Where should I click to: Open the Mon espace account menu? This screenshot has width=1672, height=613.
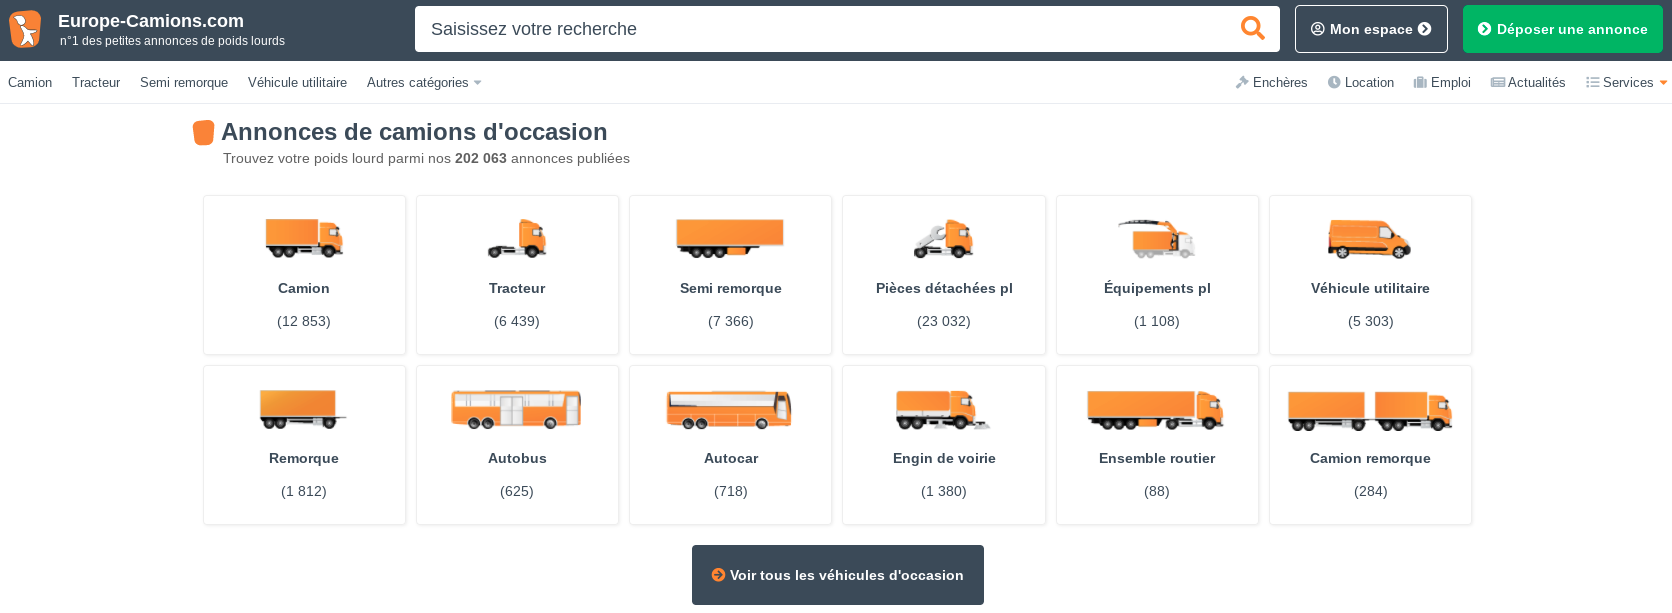click(x=1371, y=29)
